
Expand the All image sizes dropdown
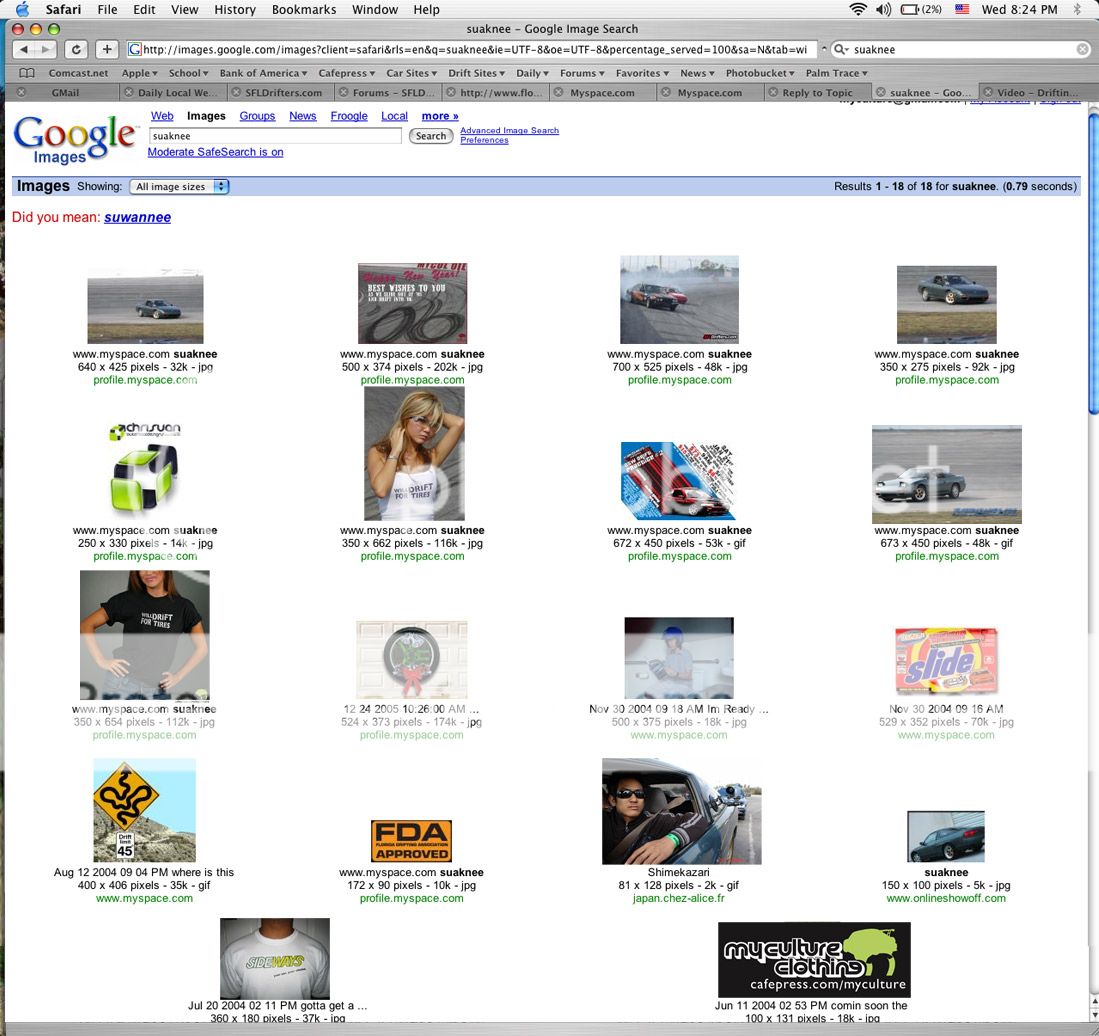[179, 187]
